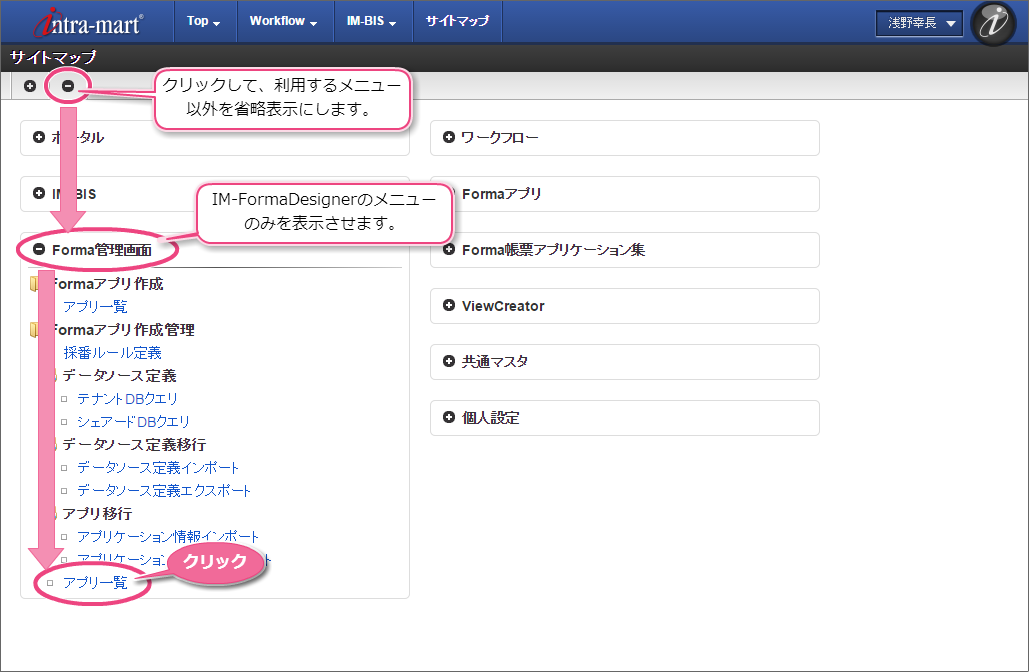This screenshot has height=672, width=1029.
Task: Select the アプリ移行 folder heading
Action: 97,514
